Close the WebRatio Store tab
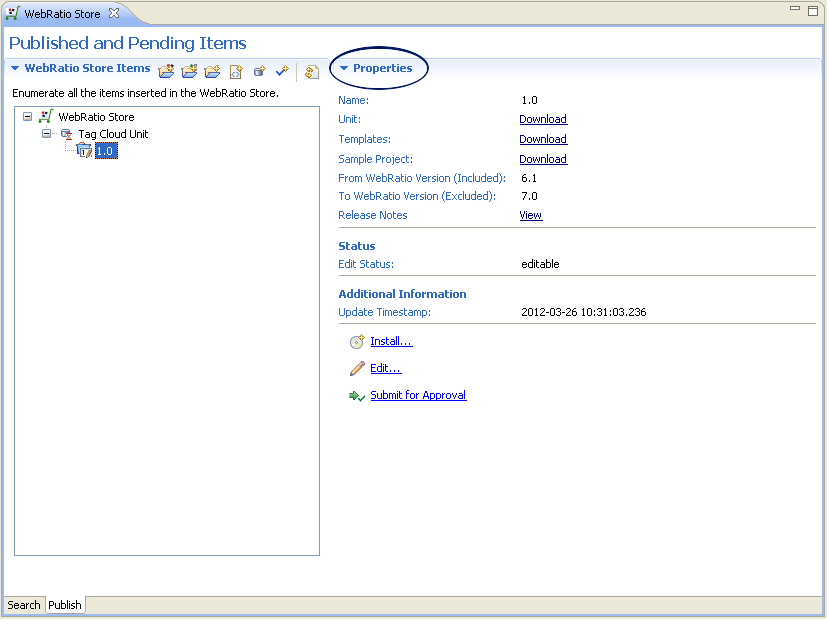This screenshot has width=827, height=619. tap(114, 13)
